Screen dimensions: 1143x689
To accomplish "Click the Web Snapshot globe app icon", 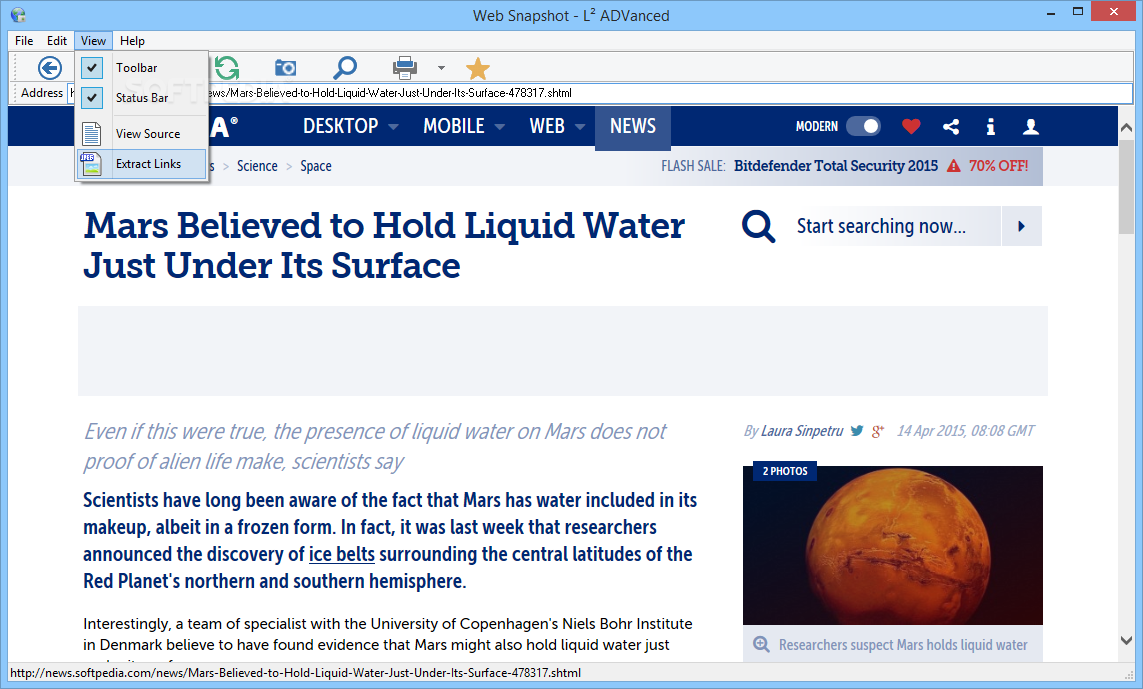I will pos(17,15).
